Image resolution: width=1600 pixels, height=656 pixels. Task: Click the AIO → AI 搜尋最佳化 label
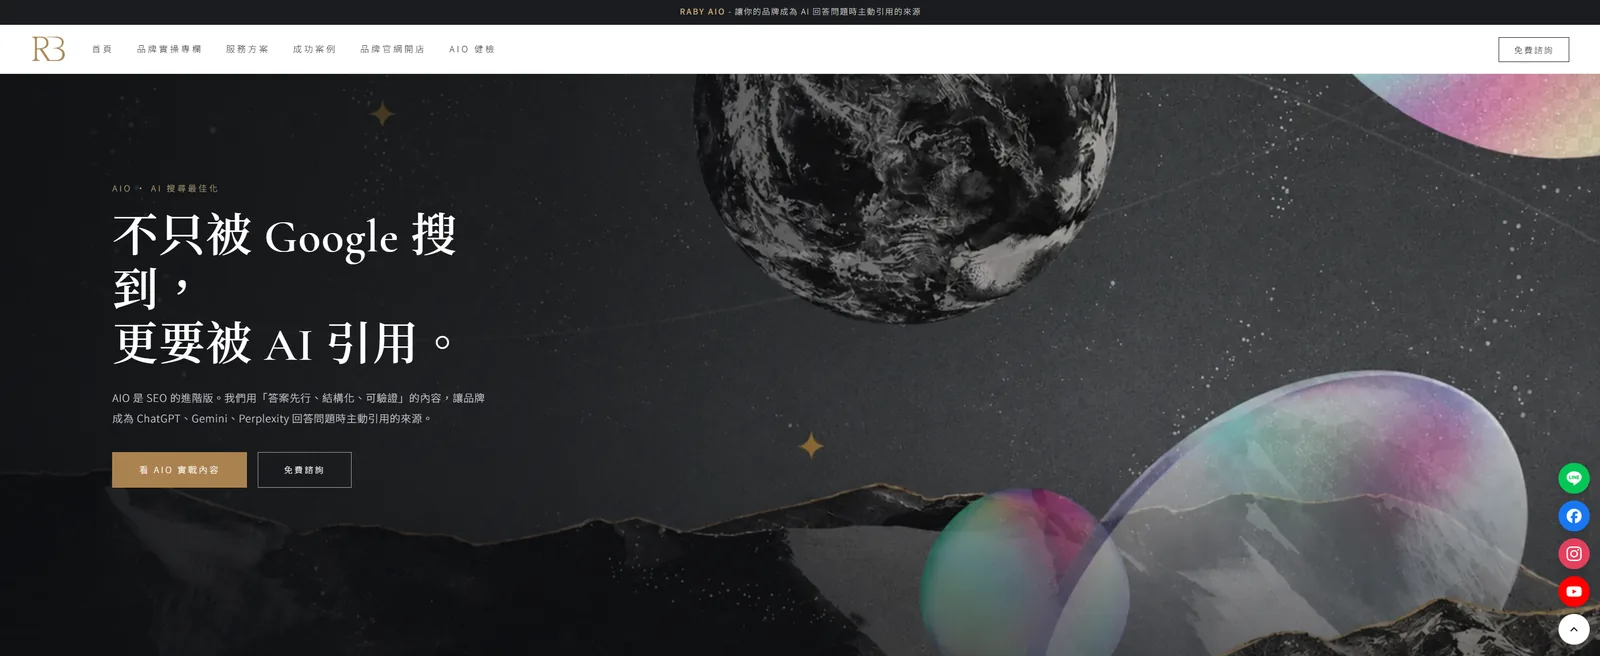pyautogui.click(x=165, y=188)
